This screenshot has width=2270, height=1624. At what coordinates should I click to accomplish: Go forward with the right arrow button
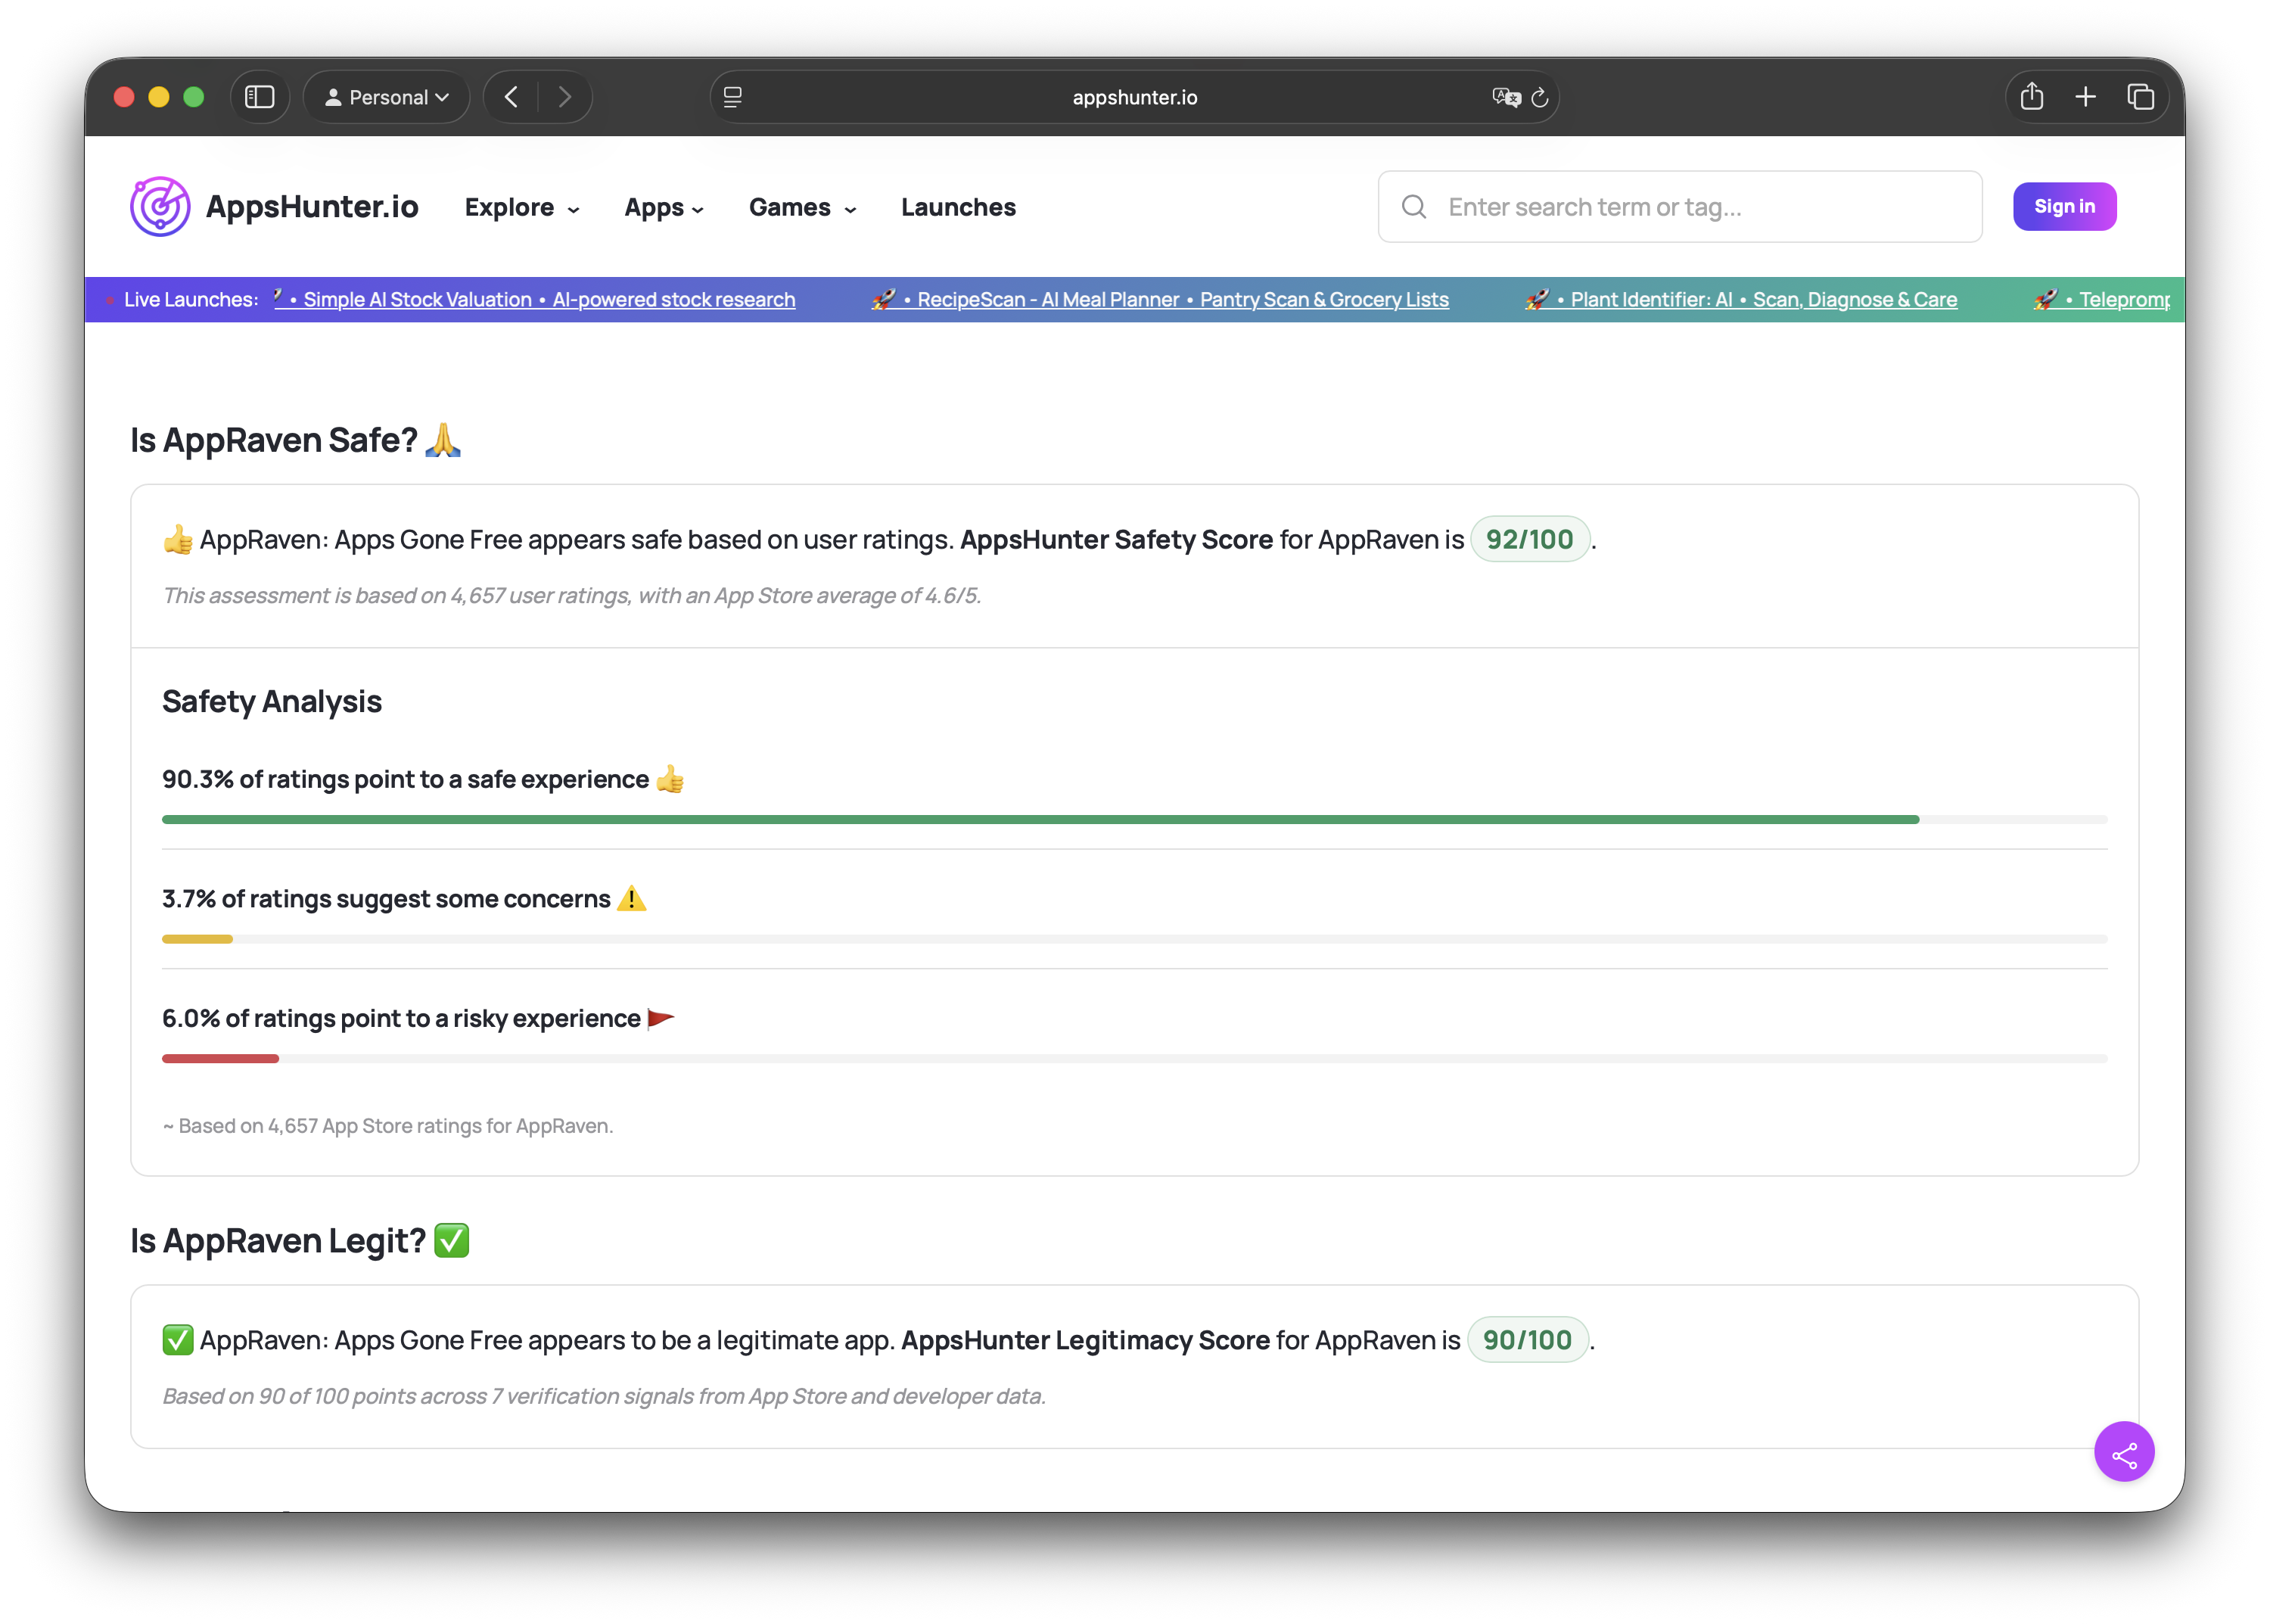tap(565, 97)
